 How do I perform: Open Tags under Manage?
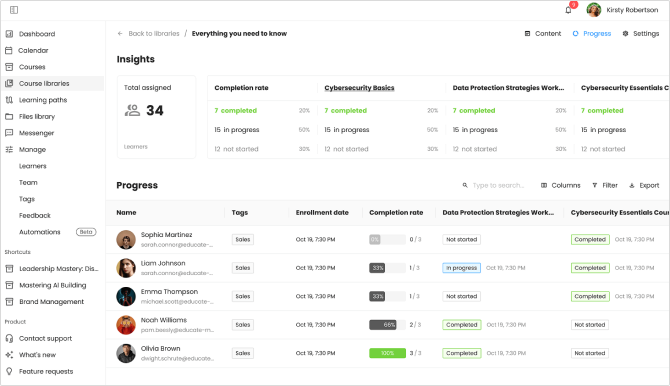click(x=27, y=199)
